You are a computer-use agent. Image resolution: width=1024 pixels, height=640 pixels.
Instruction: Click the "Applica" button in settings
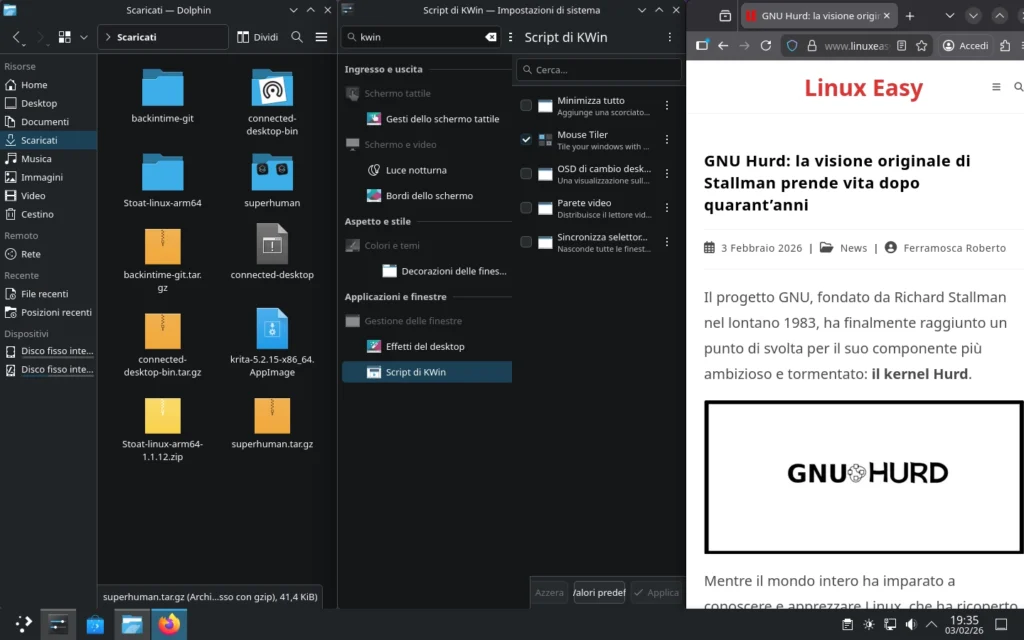pos(656,592)
